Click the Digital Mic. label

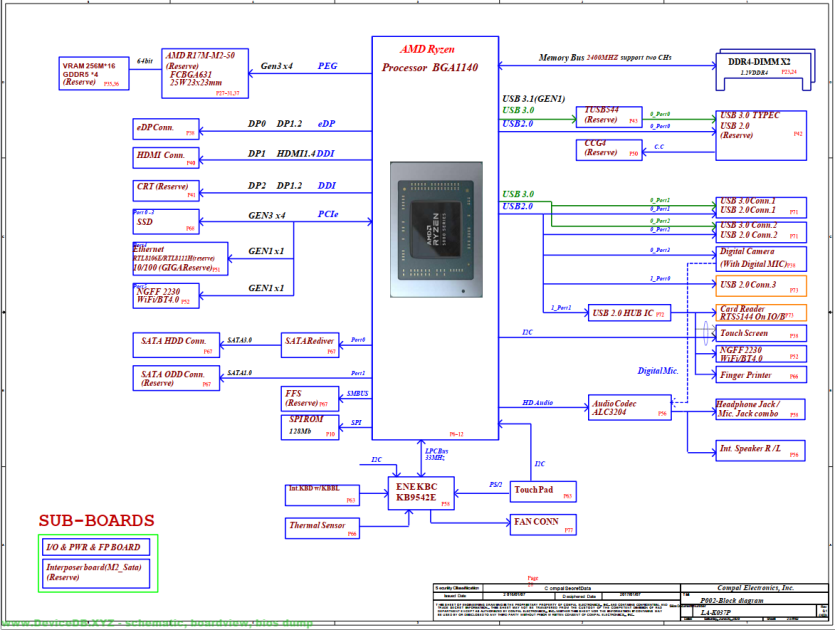coord(658,371)
